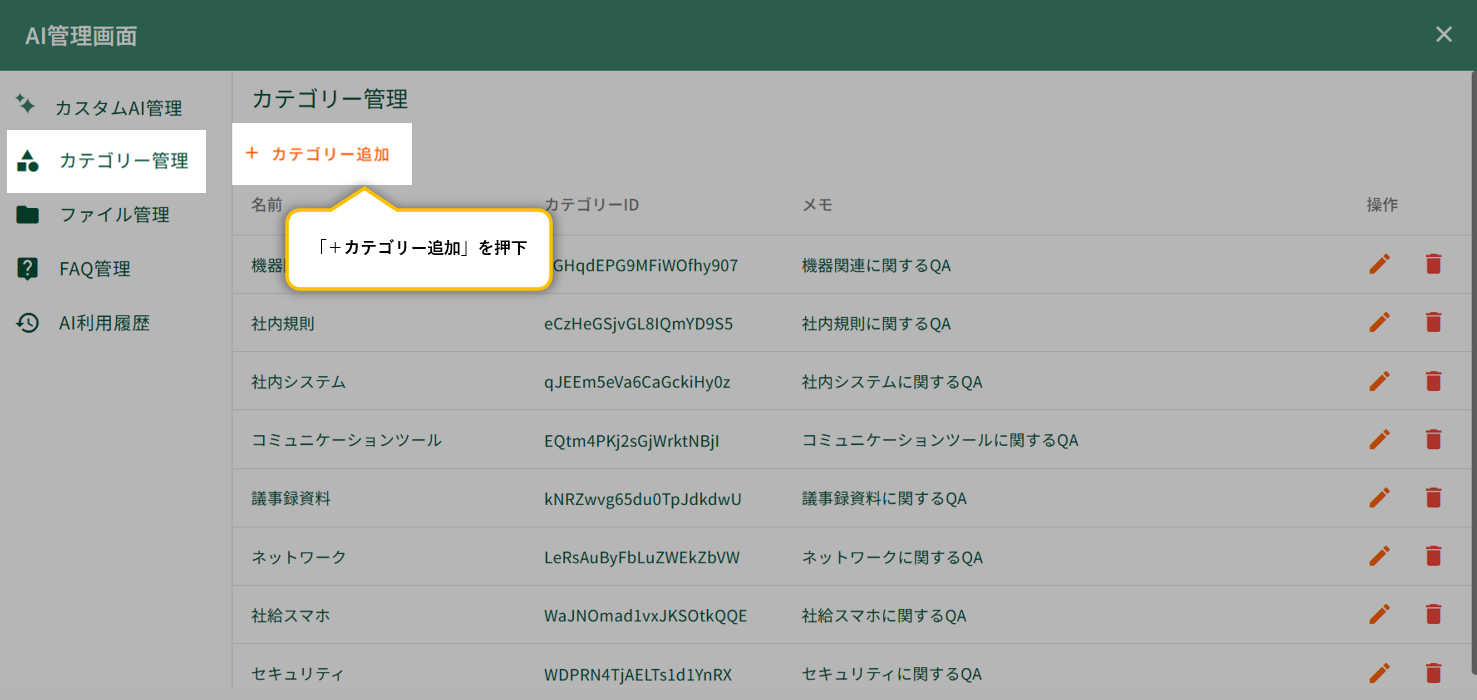The width and height of the screenshot is (1477, 700).
Task: View AI利用履歴 in the sidebar
Action: 104,323
